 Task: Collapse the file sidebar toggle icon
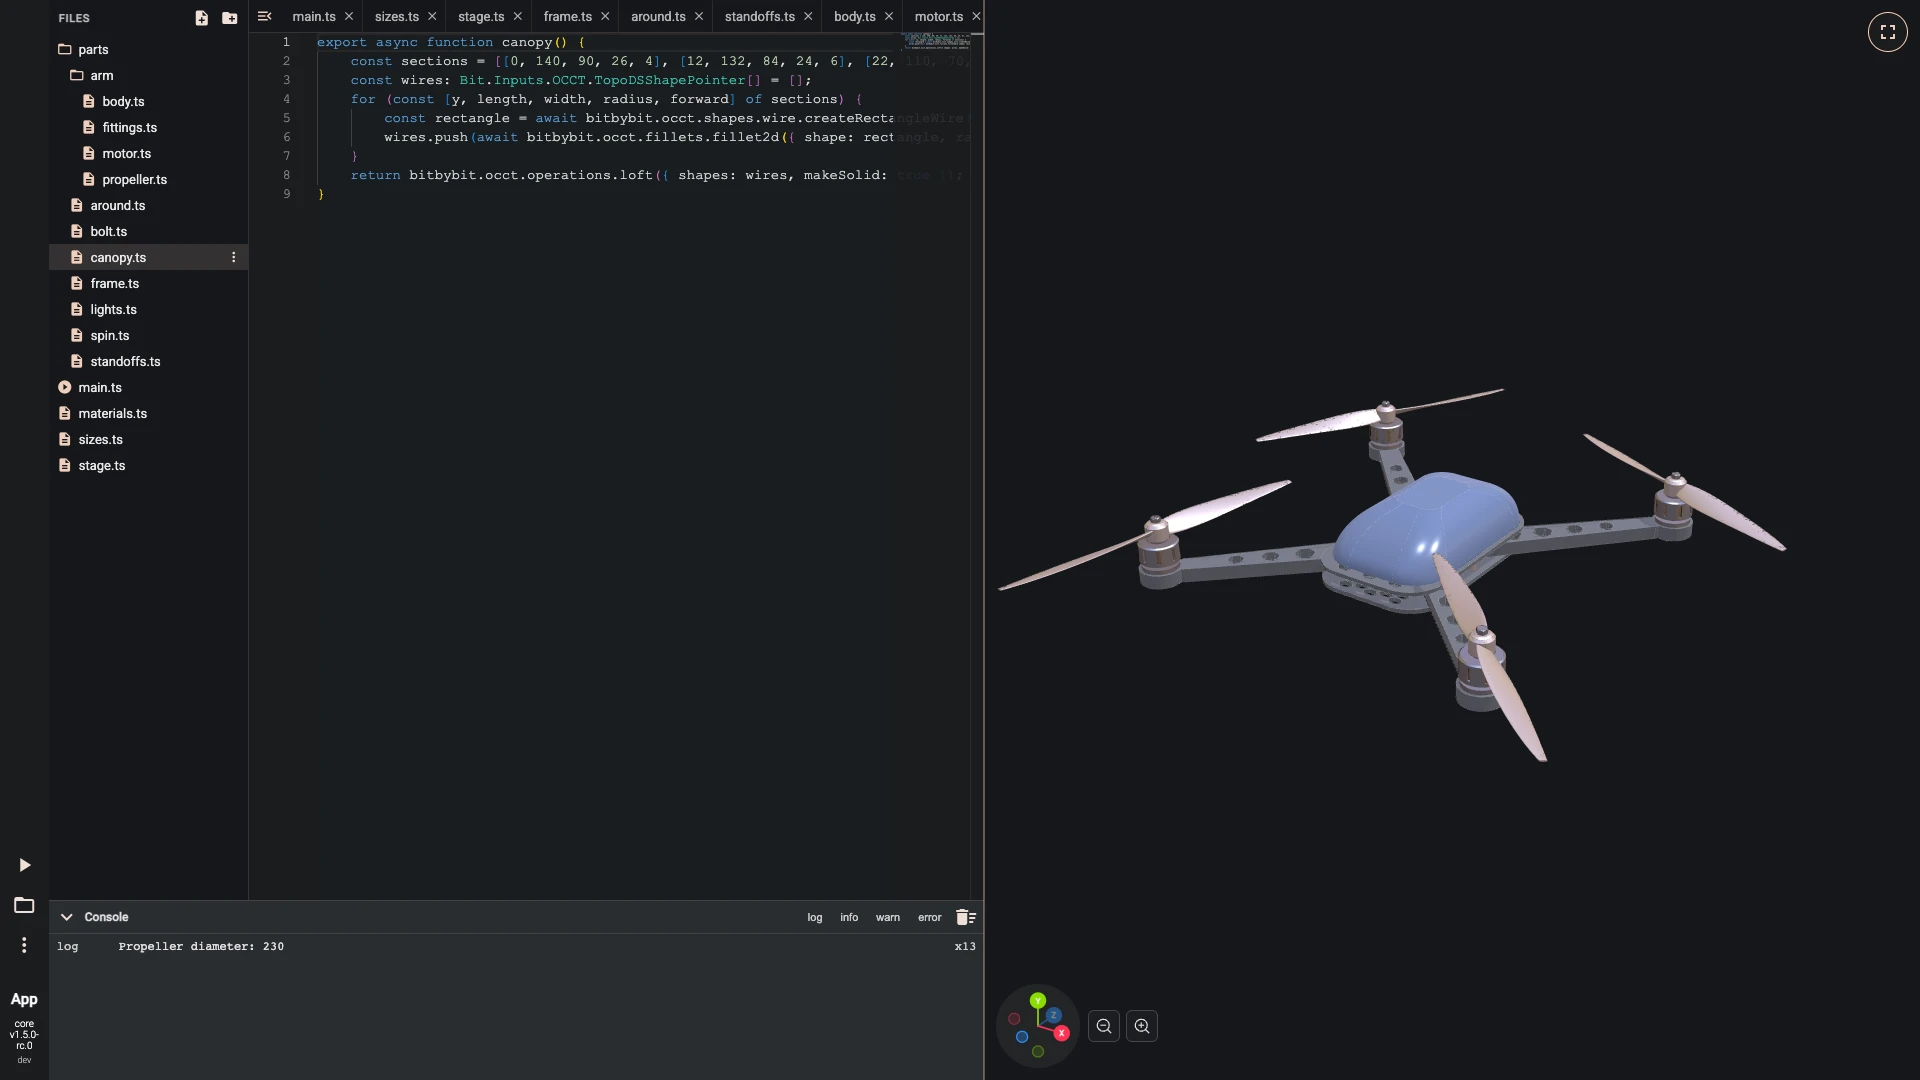[x=264, y=16]
